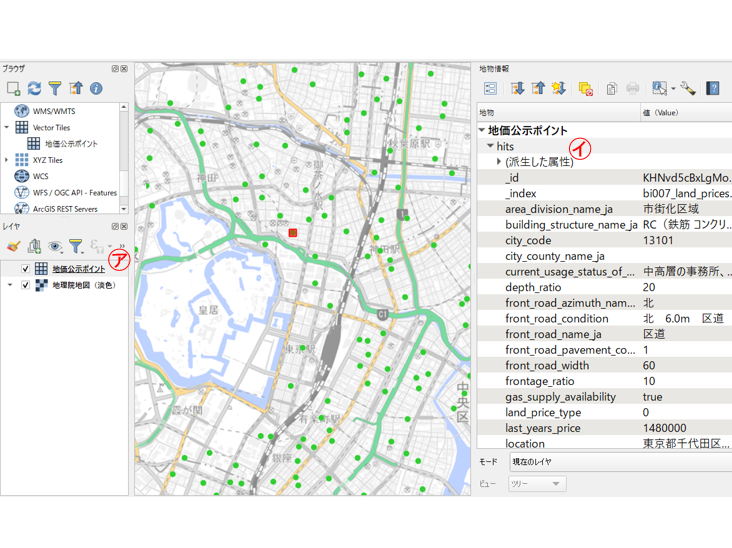Viewport: 732px width, 548px height.
Task: Open the layer styling brush icon
Action: (x=13, y=246)
